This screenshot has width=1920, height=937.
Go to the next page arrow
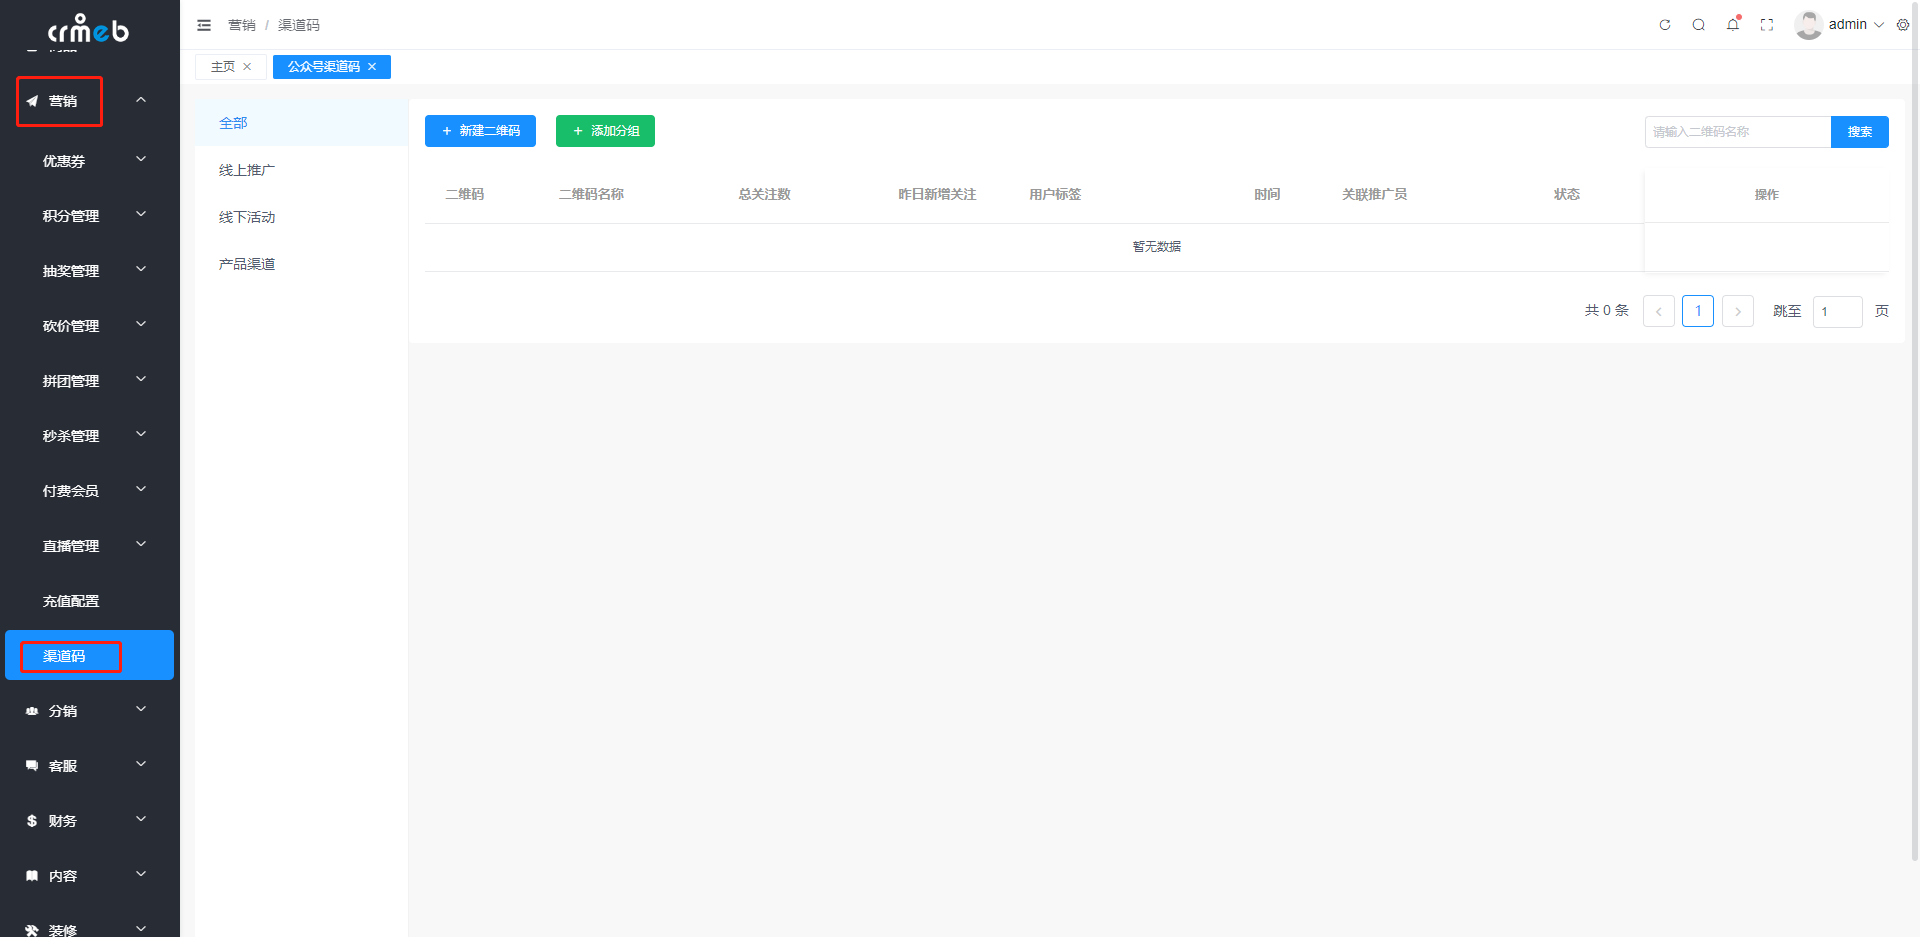click(x=1738, y=311)
